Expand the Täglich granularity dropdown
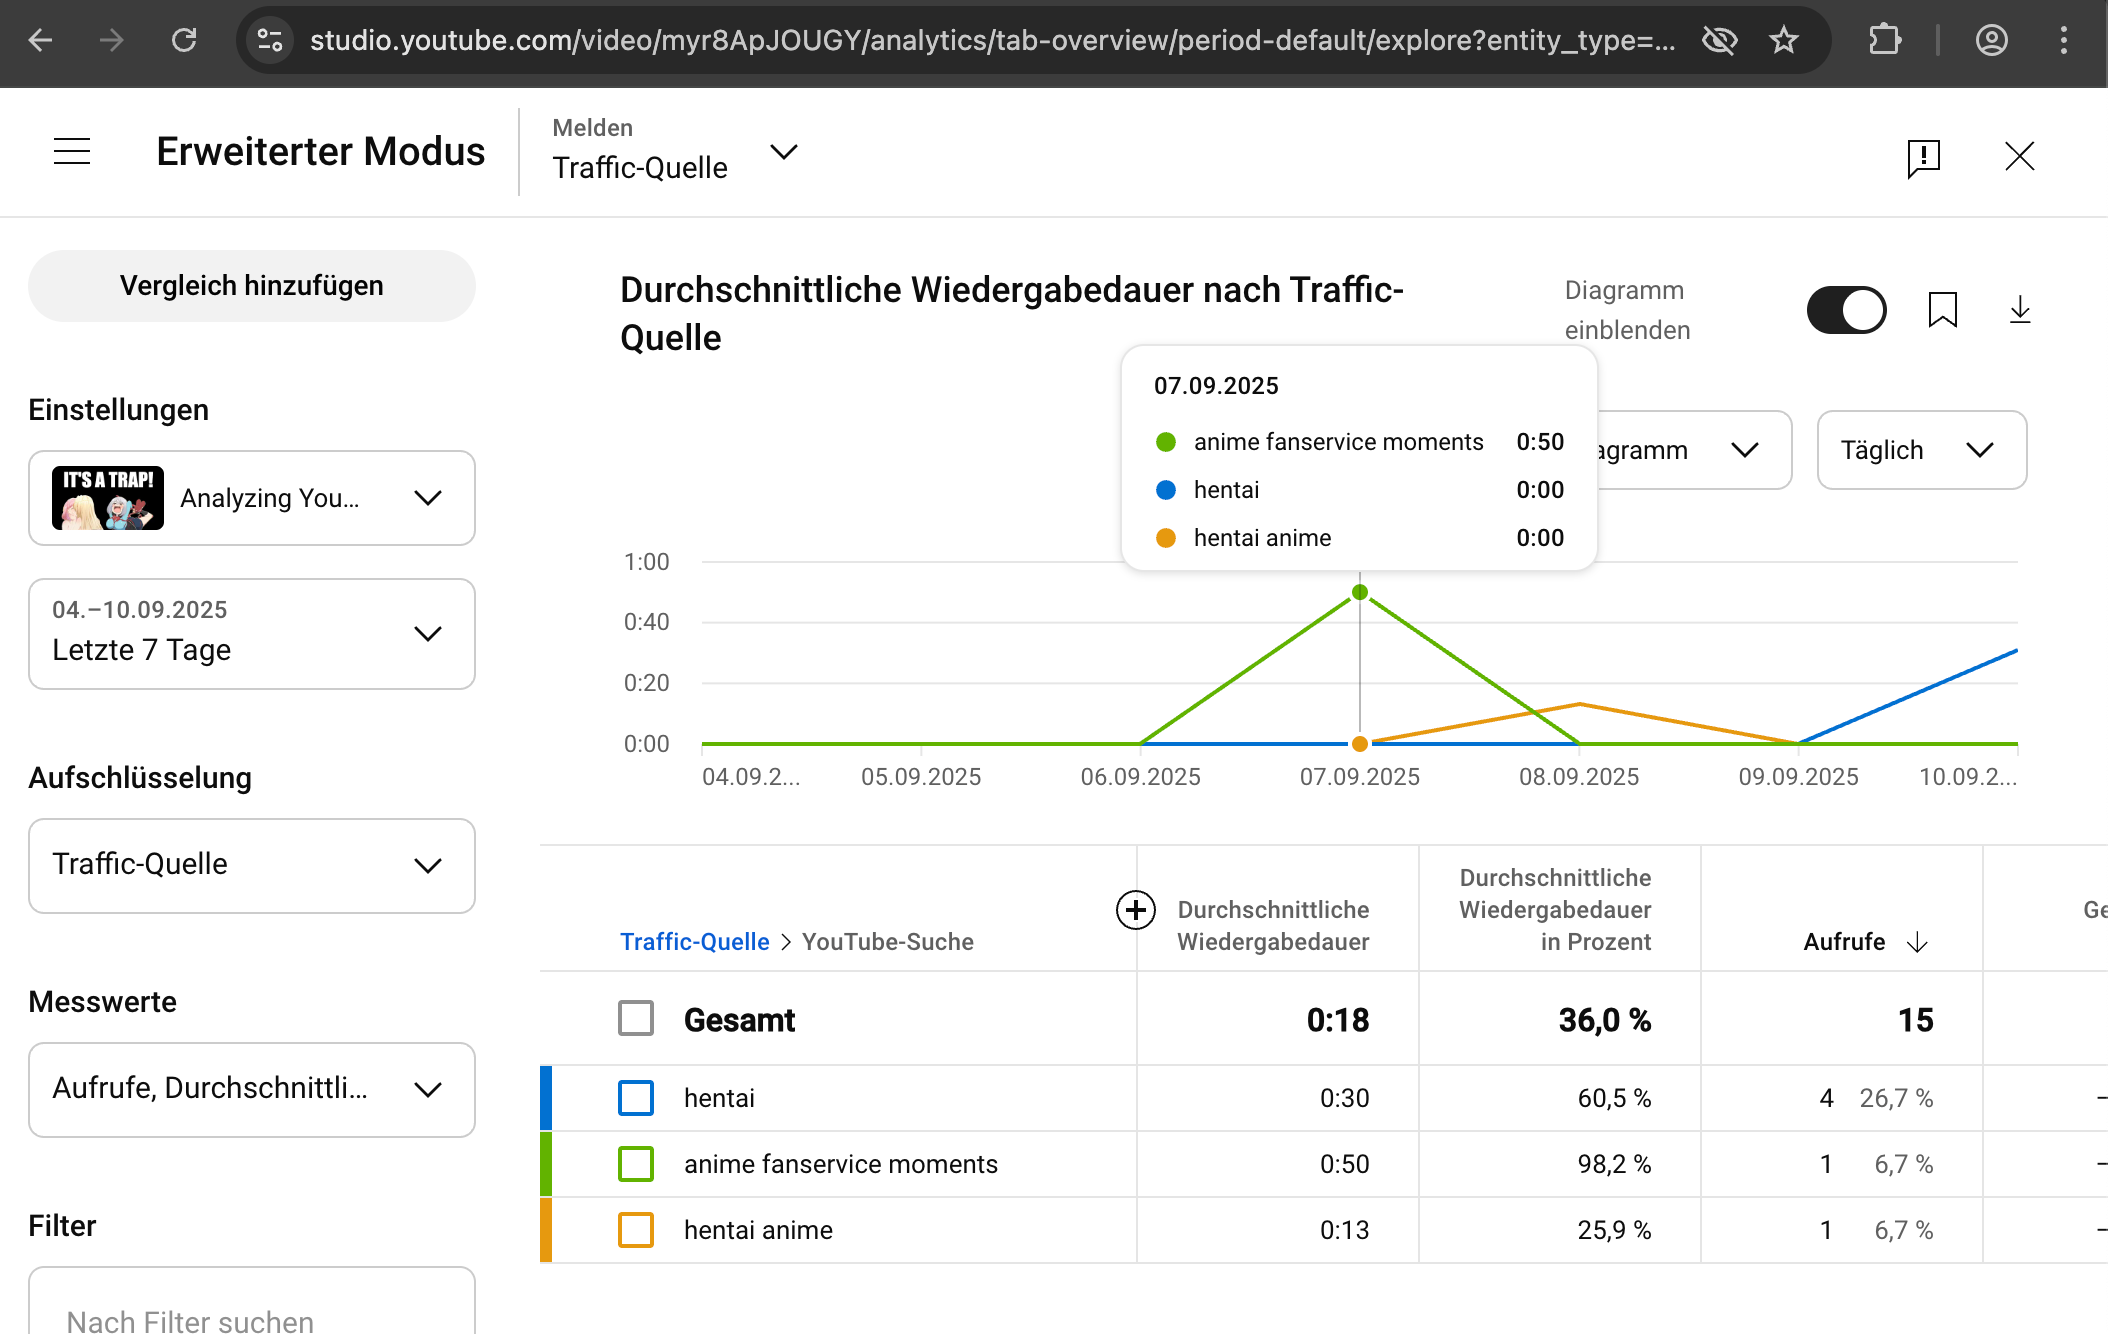2108x1334 pixels. 1921,450
